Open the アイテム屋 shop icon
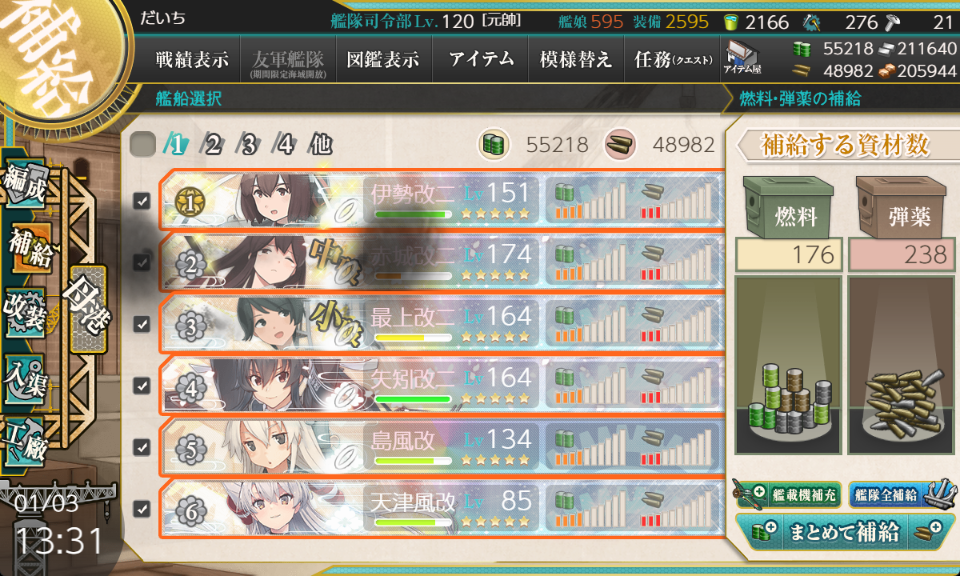960x576 pixels. 742,59
